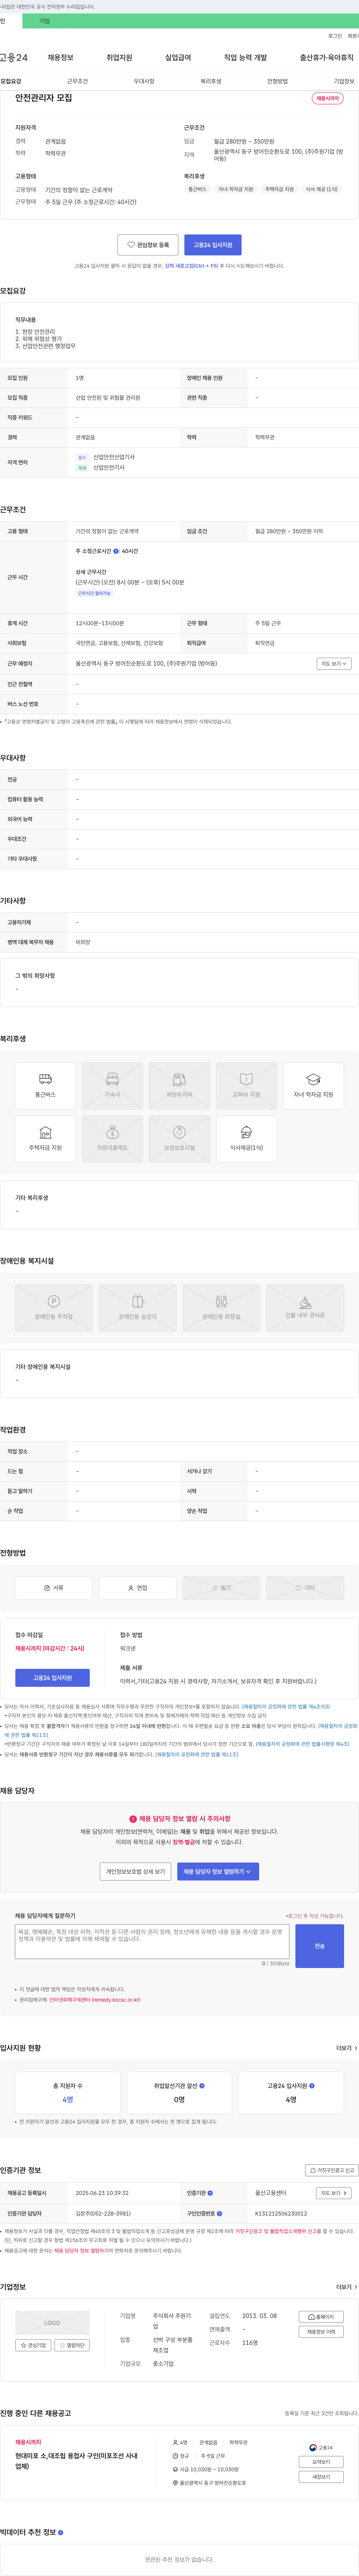Click the 로그인 link at top
Viewport: 359px width, 2576px height.
pyautogui.click(x=335, y=35)
